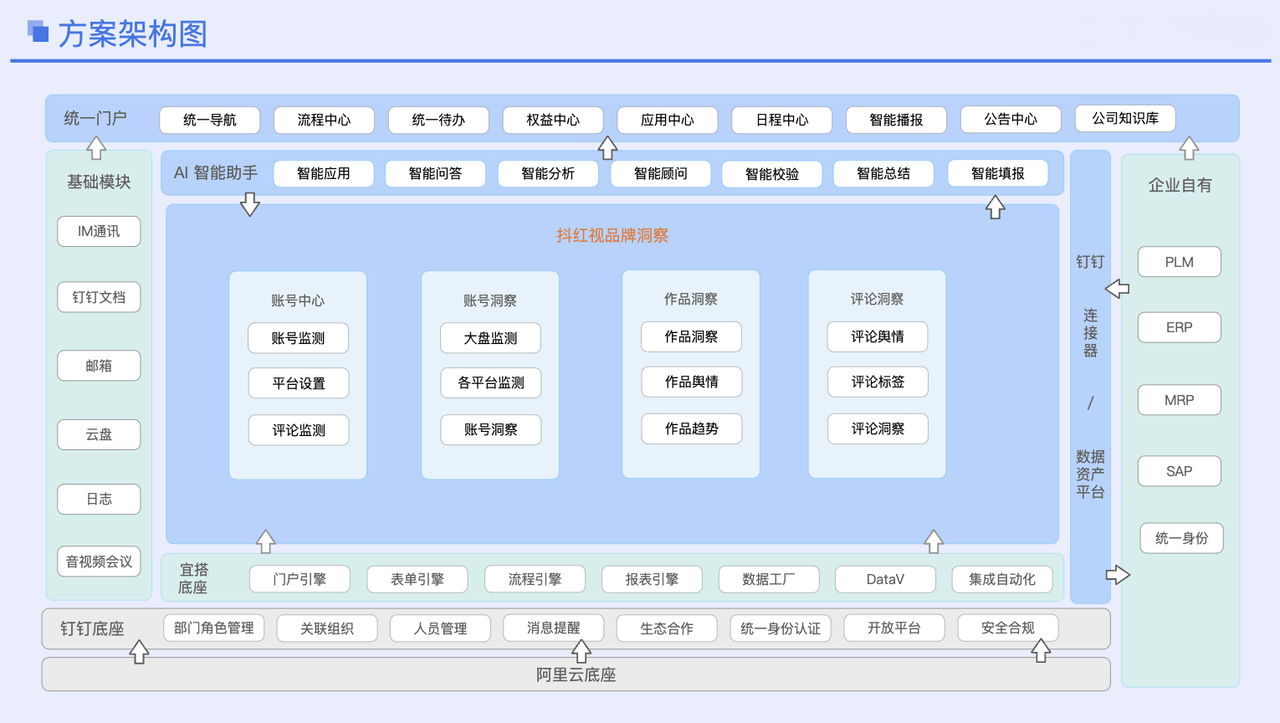This screenshot has height=723, width=1280.
Task: Switch to the 统一门户 section header
Action: coord(96,117)
